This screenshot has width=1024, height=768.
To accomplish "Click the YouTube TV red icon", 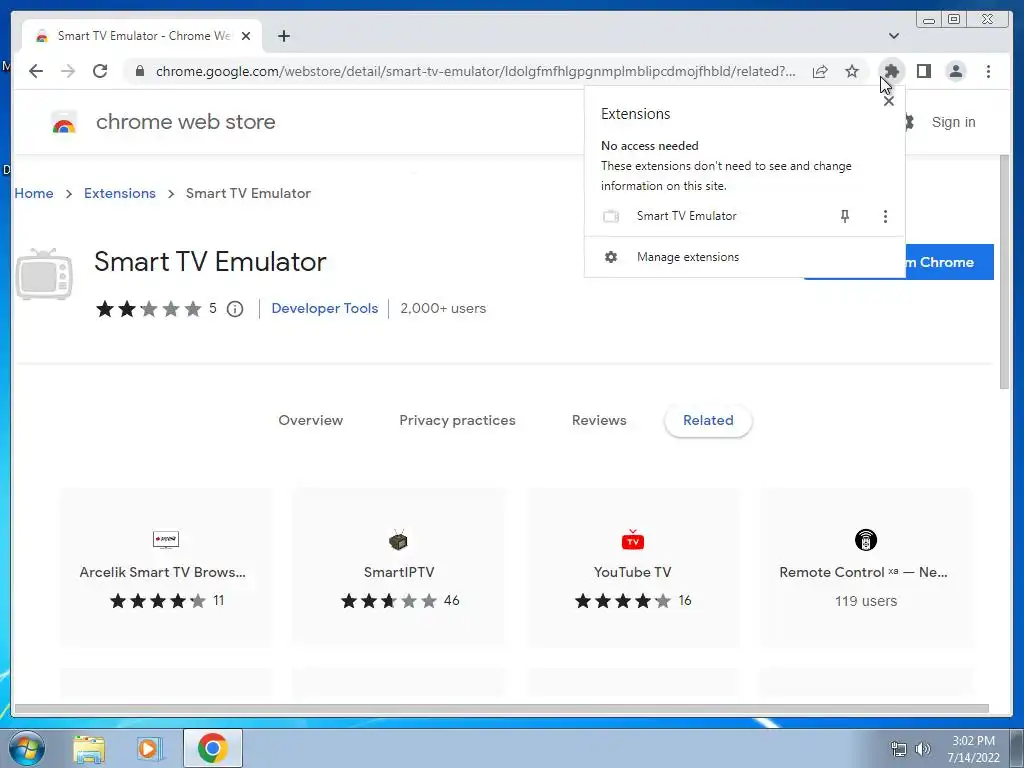I will 632,540.
